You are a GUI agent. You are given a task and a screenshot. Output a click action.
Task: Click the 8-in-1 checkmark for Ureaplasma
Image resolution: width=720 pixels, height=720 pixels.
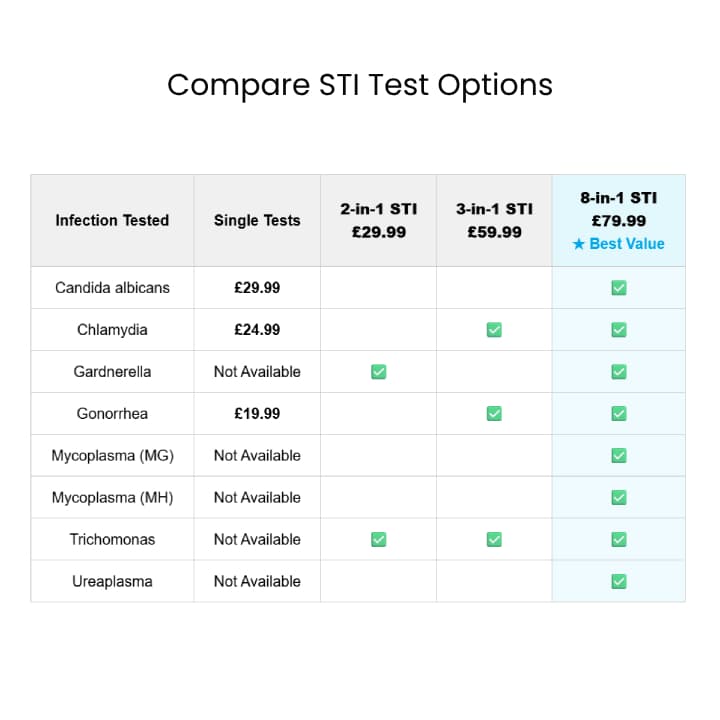pos(619,582)
